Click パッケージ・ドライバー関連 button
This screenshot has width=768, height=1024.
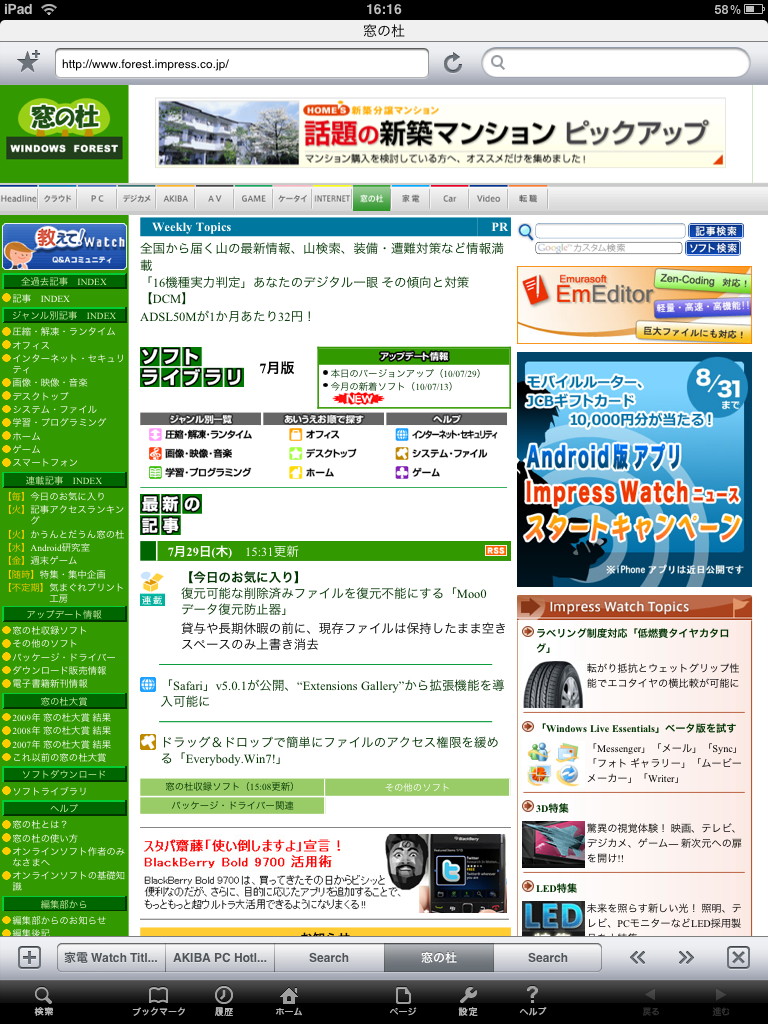(x=231, y=805)
